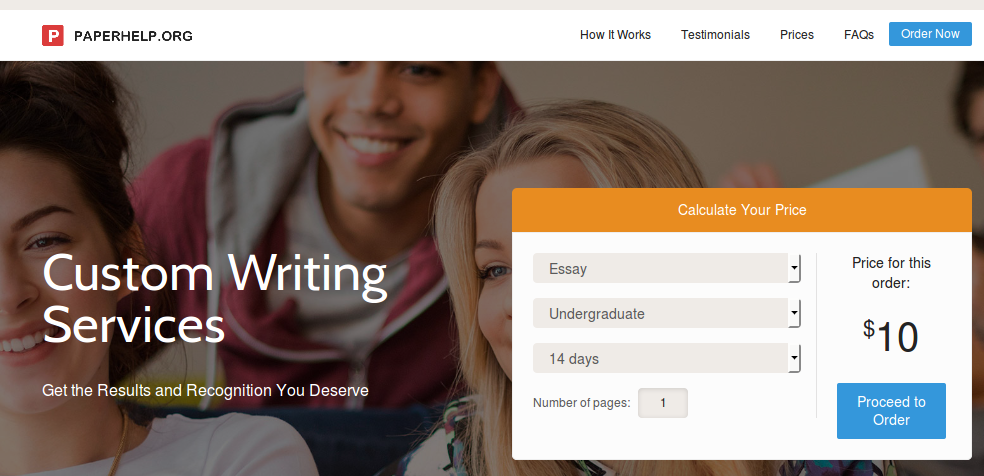Screen dimensions: 984x476
Task: Click the arrow beside 14 days selector
Action: coord(794,358)
